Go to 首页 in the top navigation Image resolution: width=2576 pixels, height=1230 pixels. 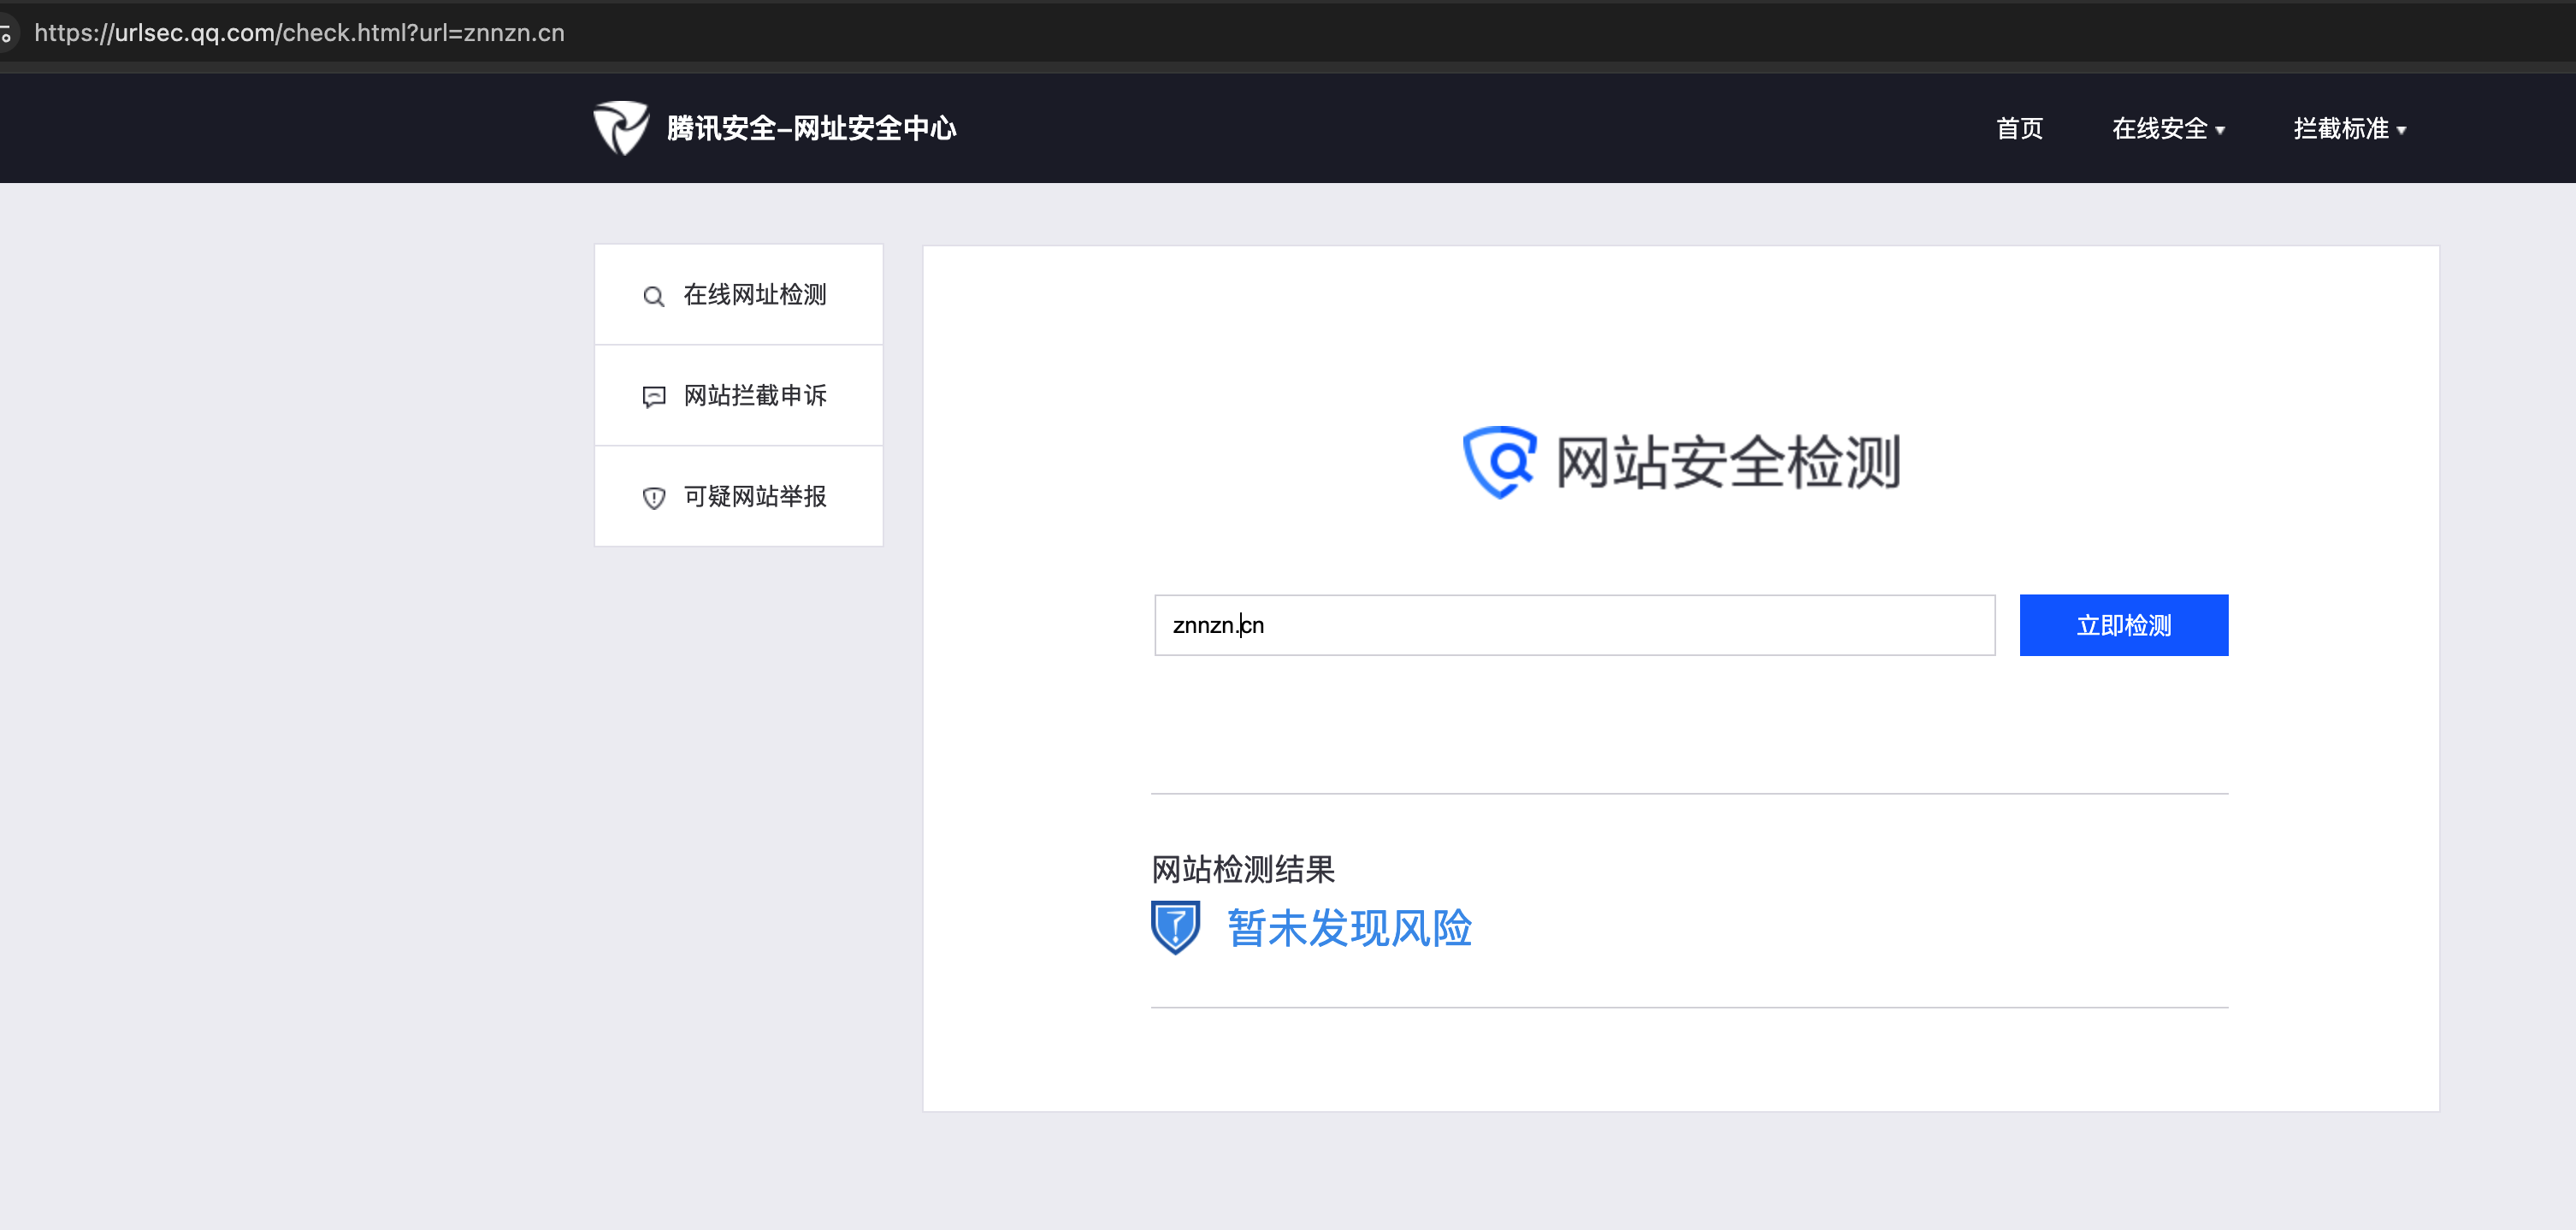2019,129
